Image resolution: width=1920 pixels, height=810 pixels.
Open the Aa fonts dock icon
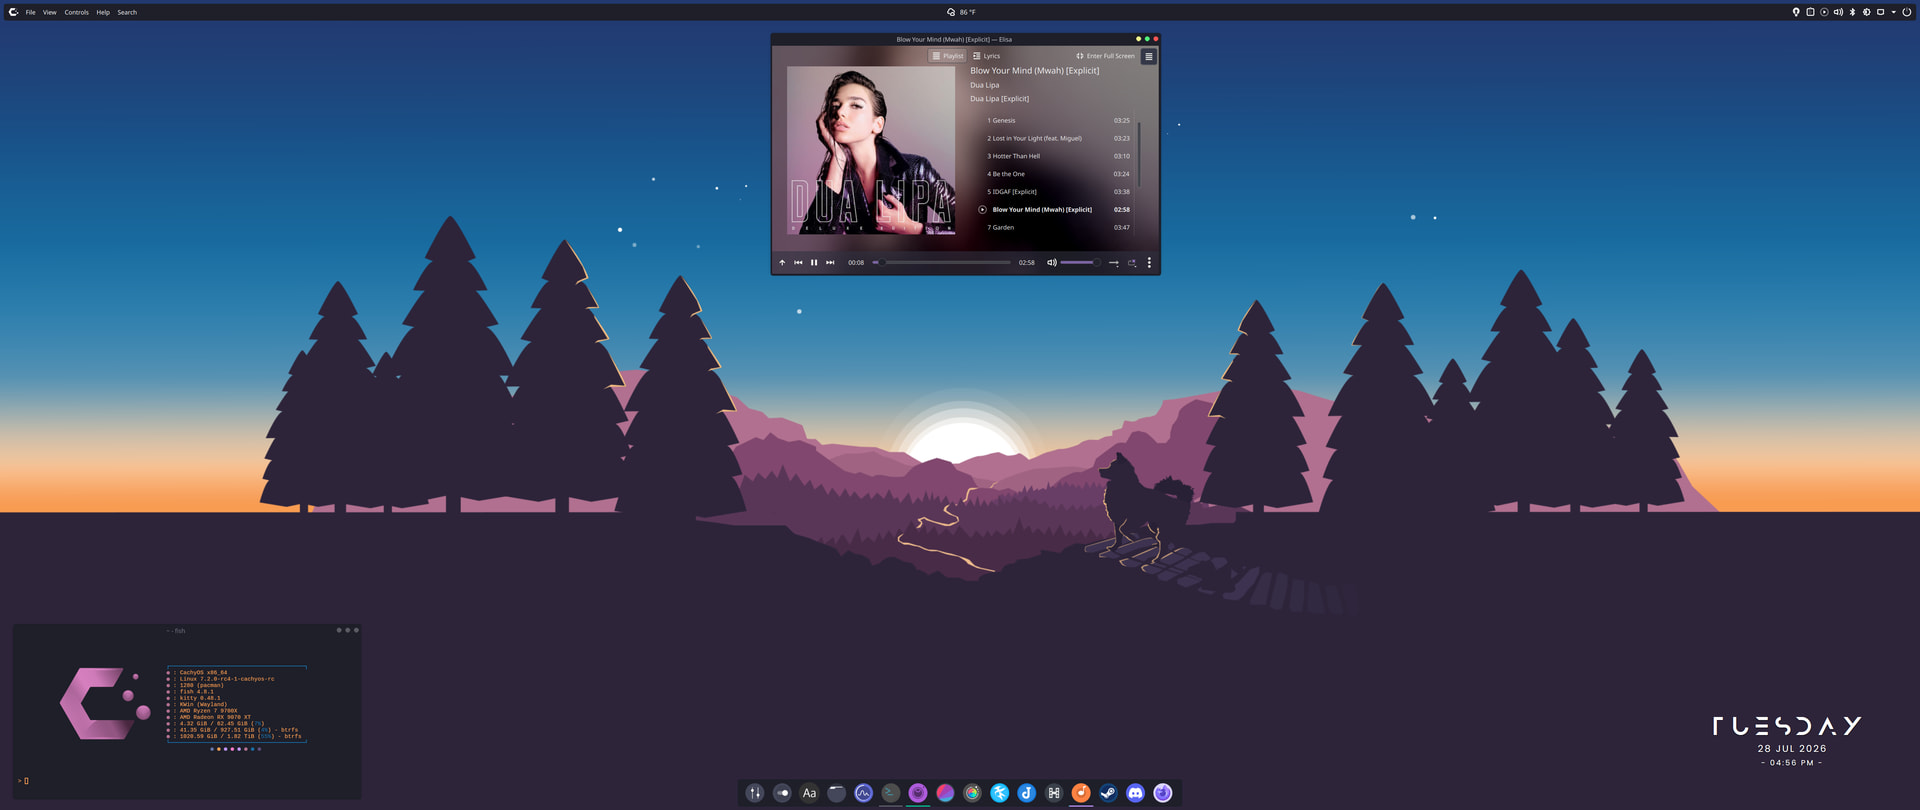click(809, 793)
